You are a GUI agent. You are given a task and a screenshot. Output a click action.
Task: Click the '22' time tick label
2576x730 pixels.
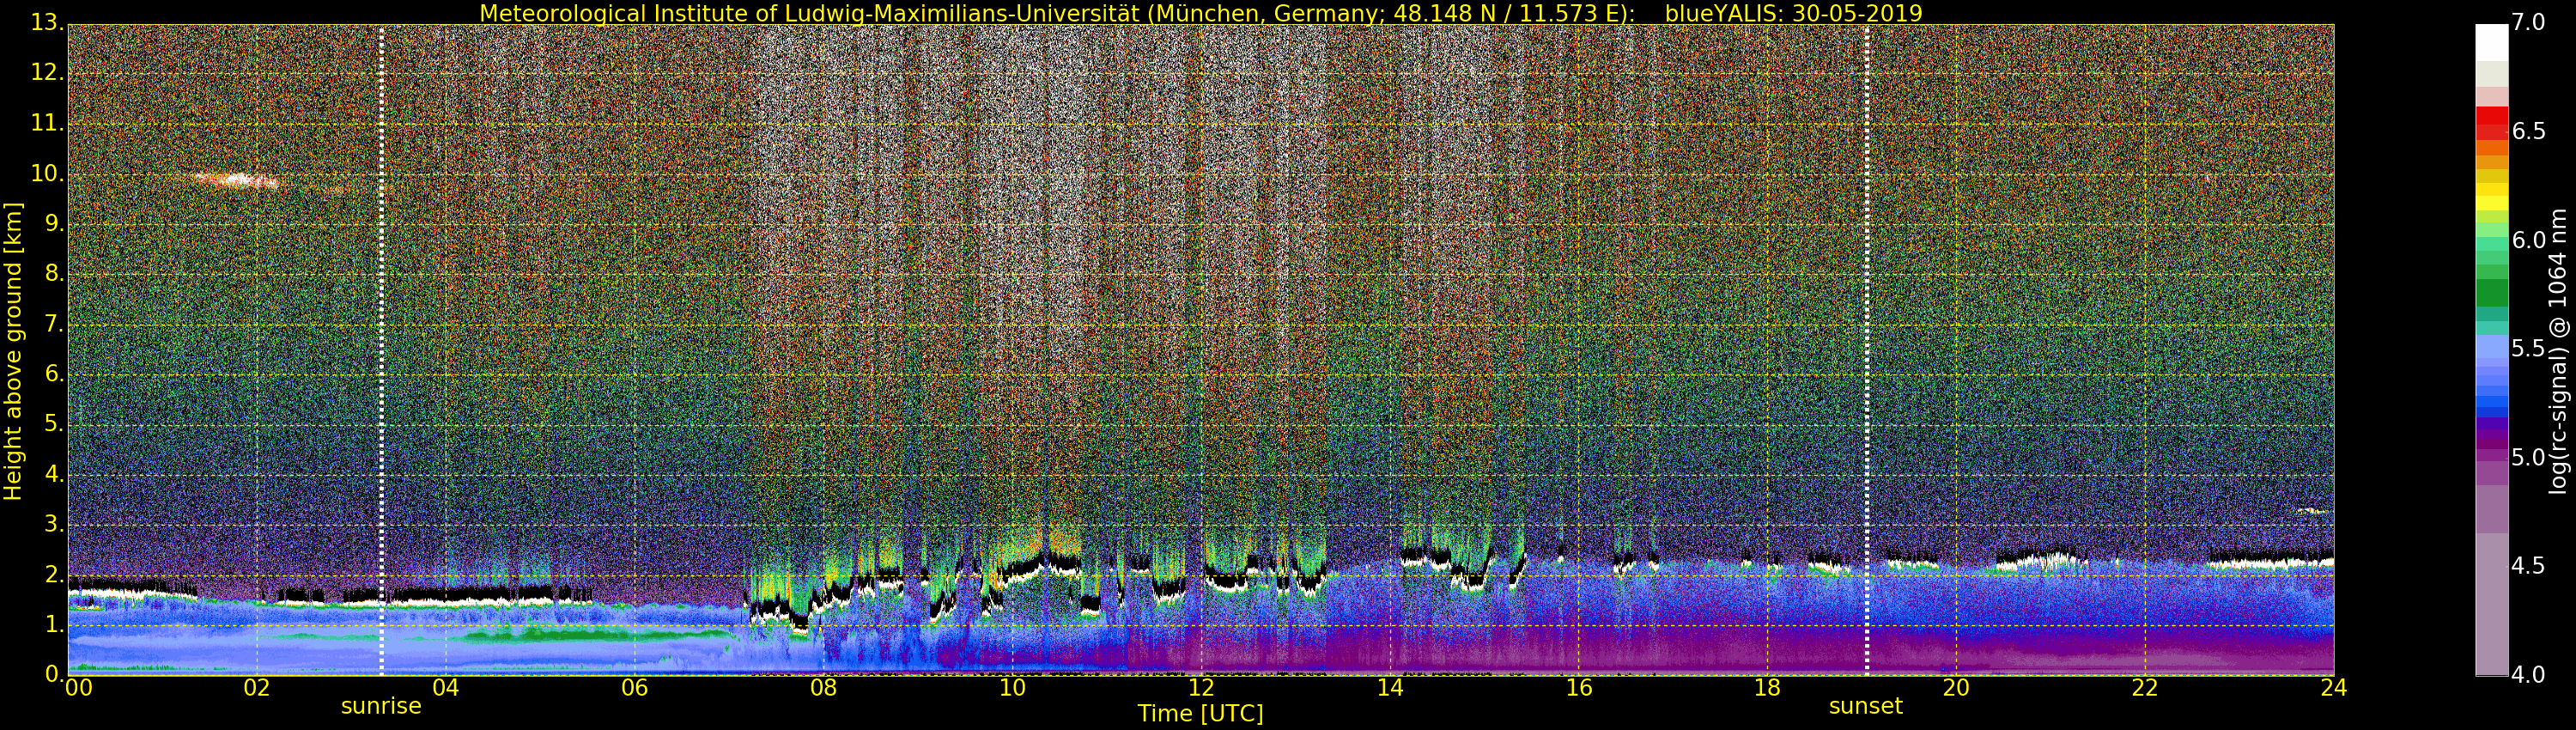pos(2145,688)
